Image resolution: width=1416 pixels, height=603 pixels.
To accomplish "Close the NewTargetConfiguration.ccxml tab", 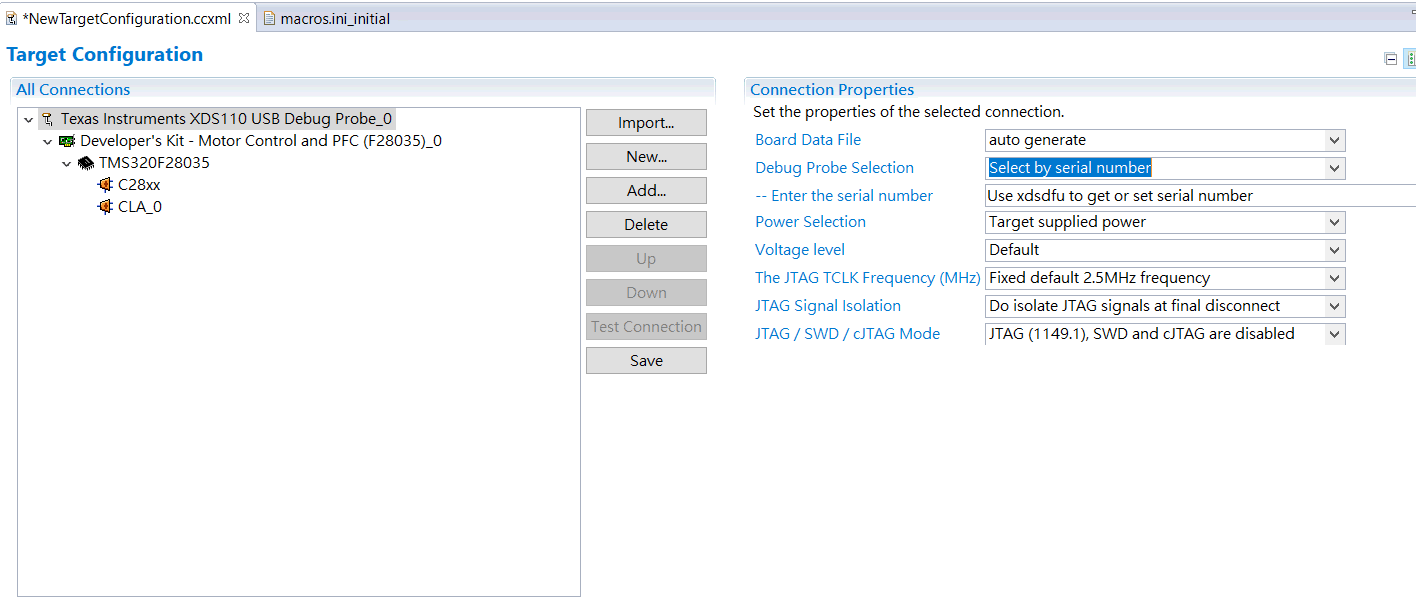I will (x=244, y=18).
